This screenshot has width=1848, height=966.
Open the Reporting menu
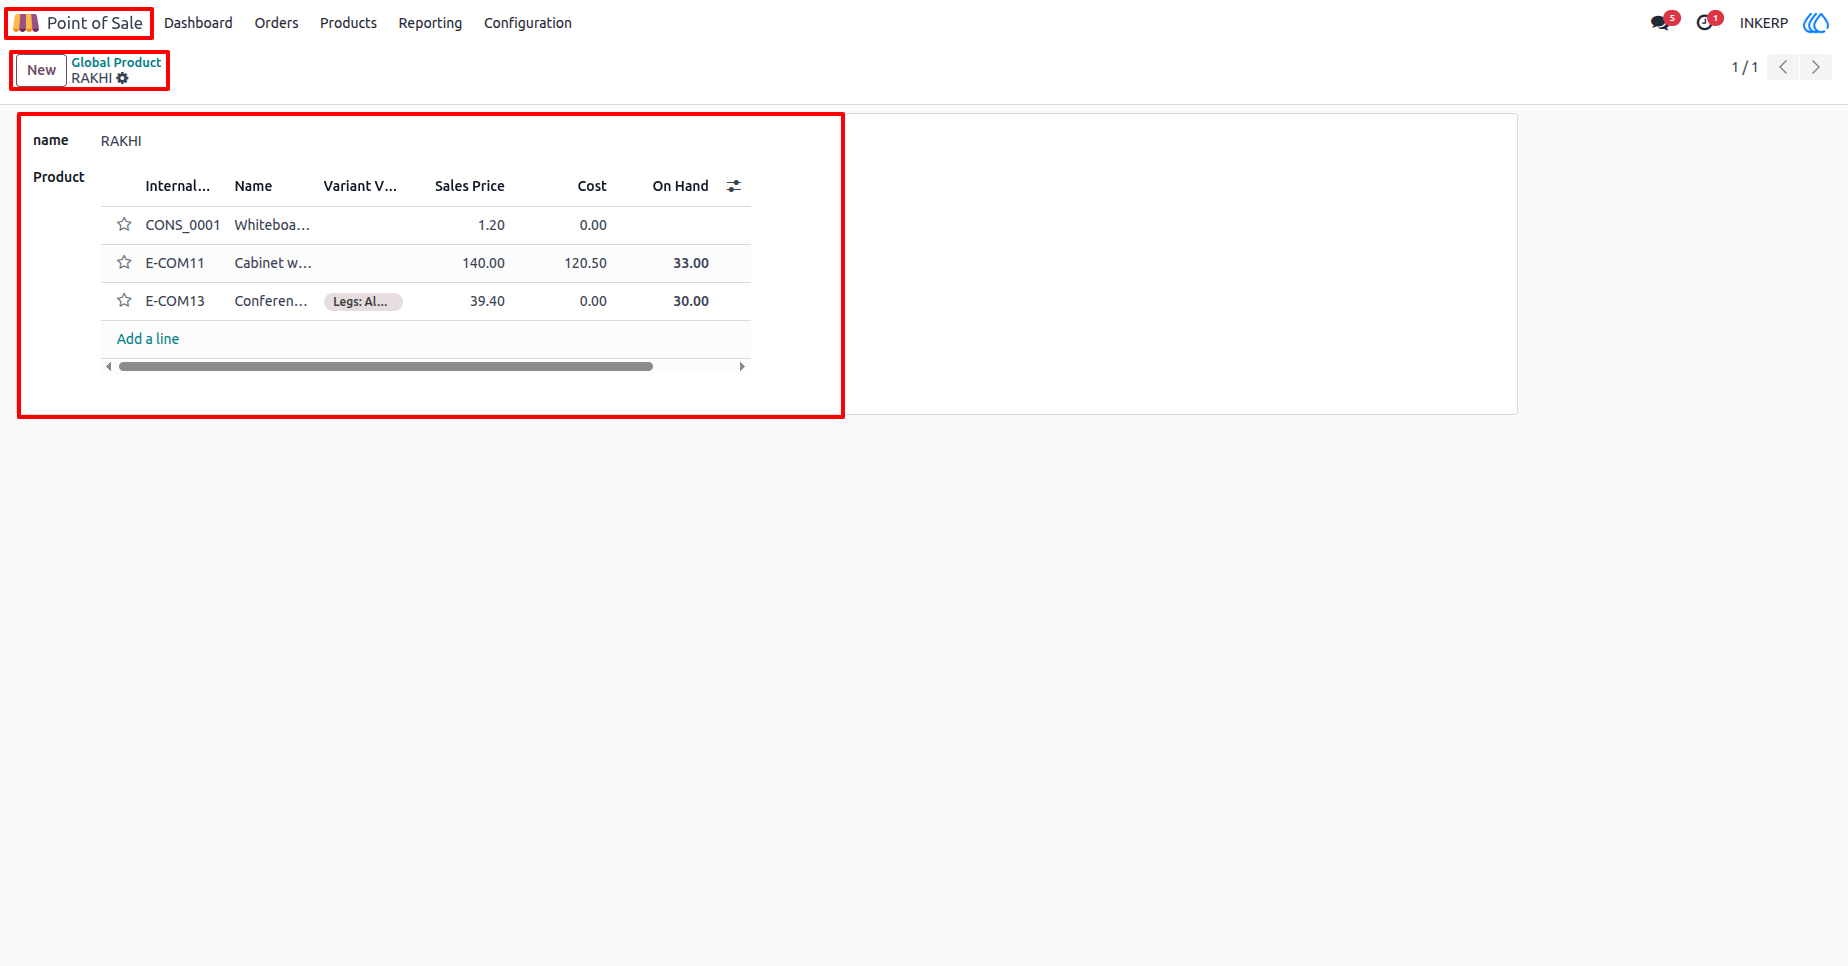click(430, 23)
